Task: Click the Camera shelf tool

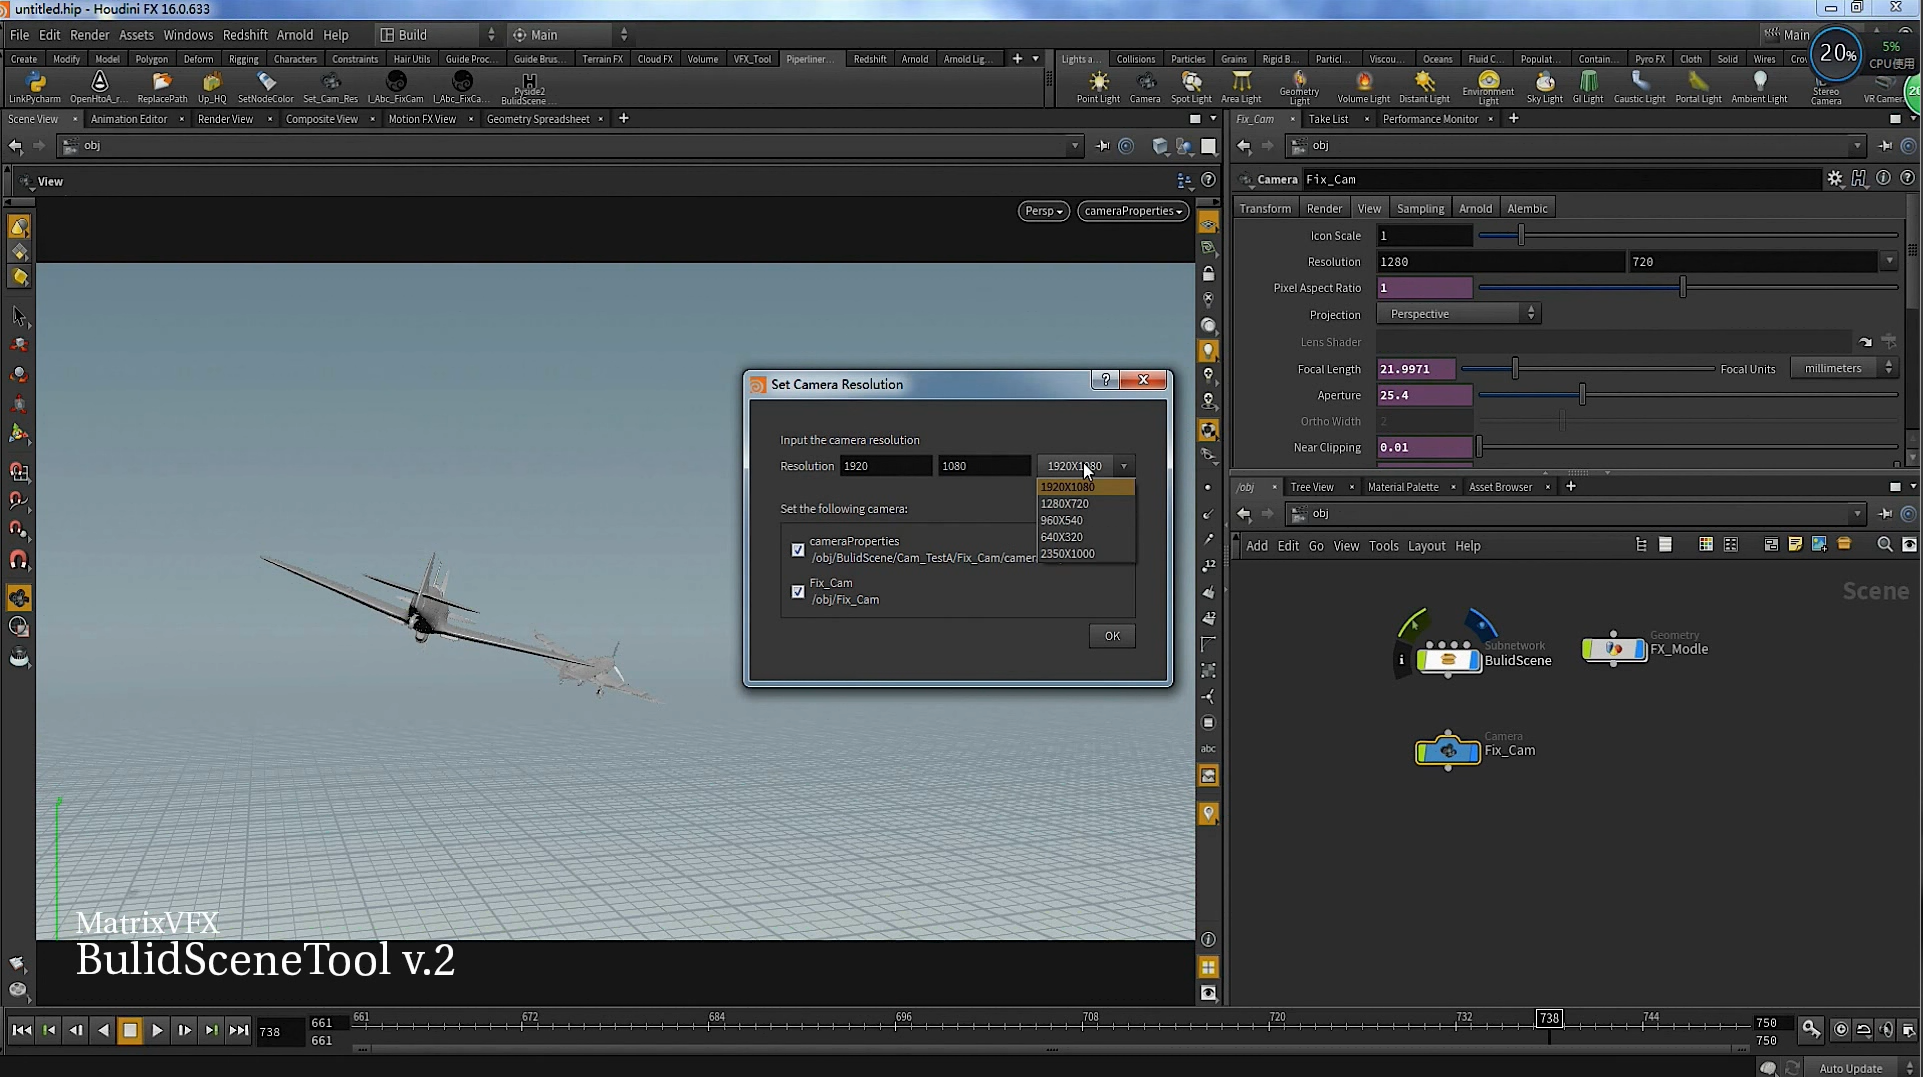Action: 1145,87
